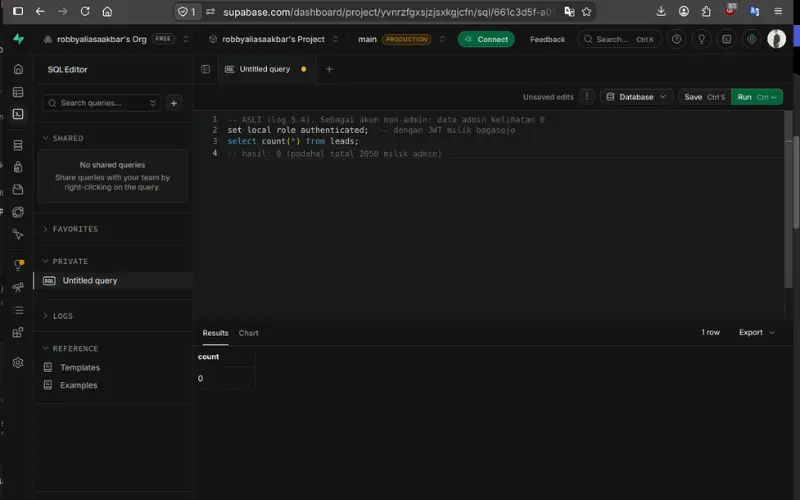Open the Authentication lock icon
Screen dimensions: 800x500
click(18, 167)
